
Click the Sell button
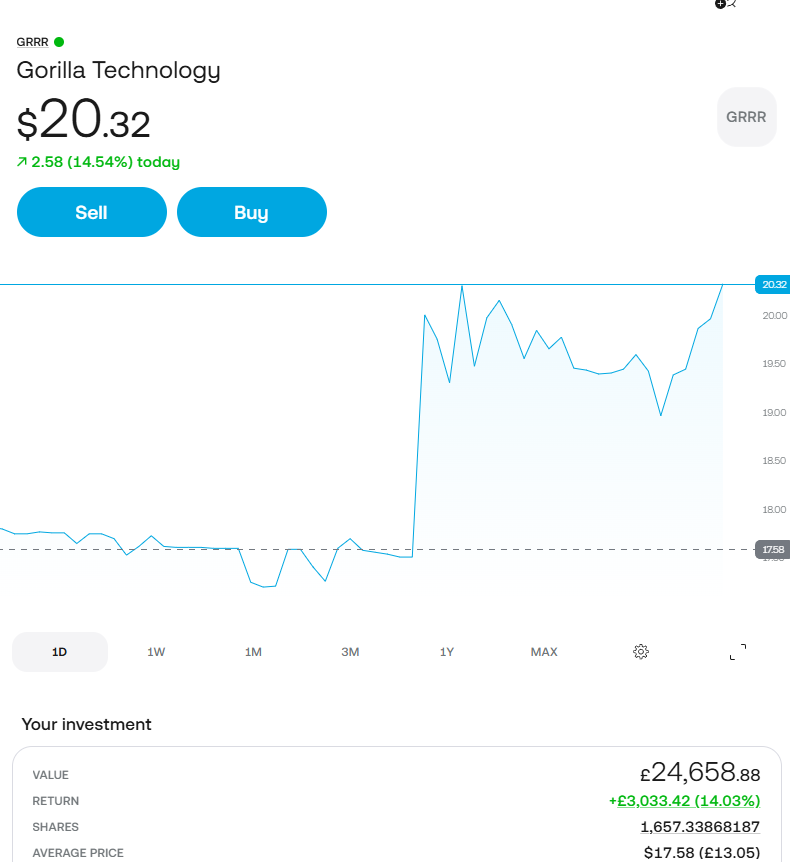(92, 212)
